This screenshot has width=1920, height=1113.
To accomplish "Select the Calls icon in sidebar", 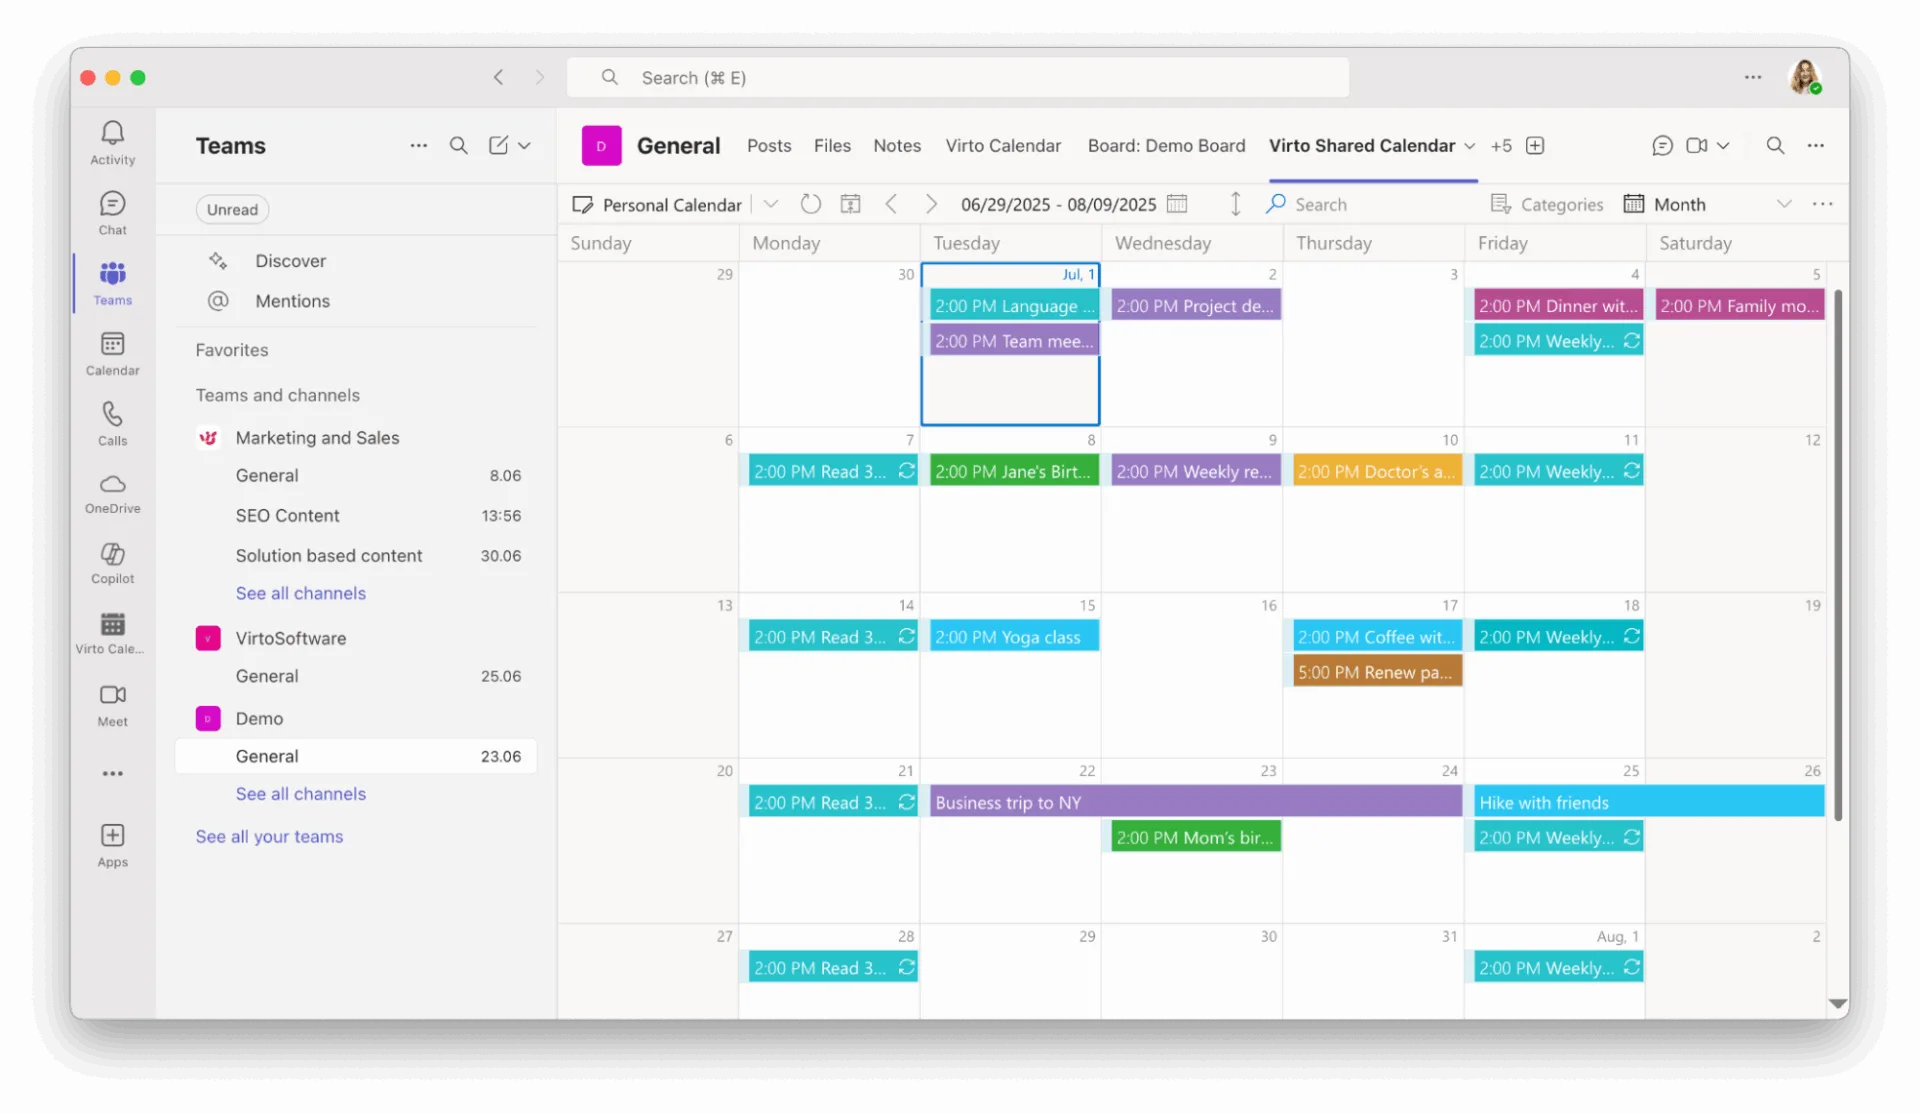I will 111,422.
